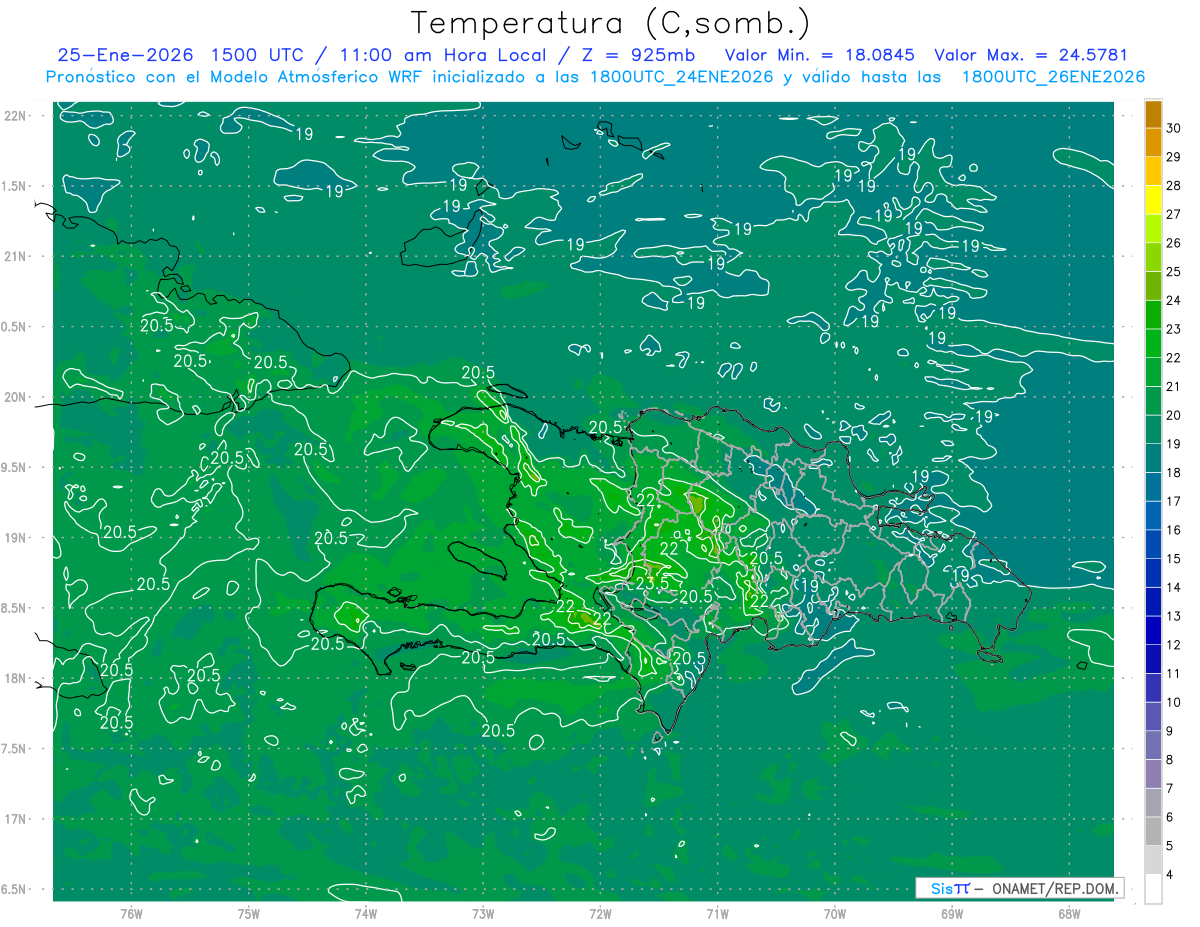
Task: Click the '74W' longitude axis label
Action: click(365, 913)
